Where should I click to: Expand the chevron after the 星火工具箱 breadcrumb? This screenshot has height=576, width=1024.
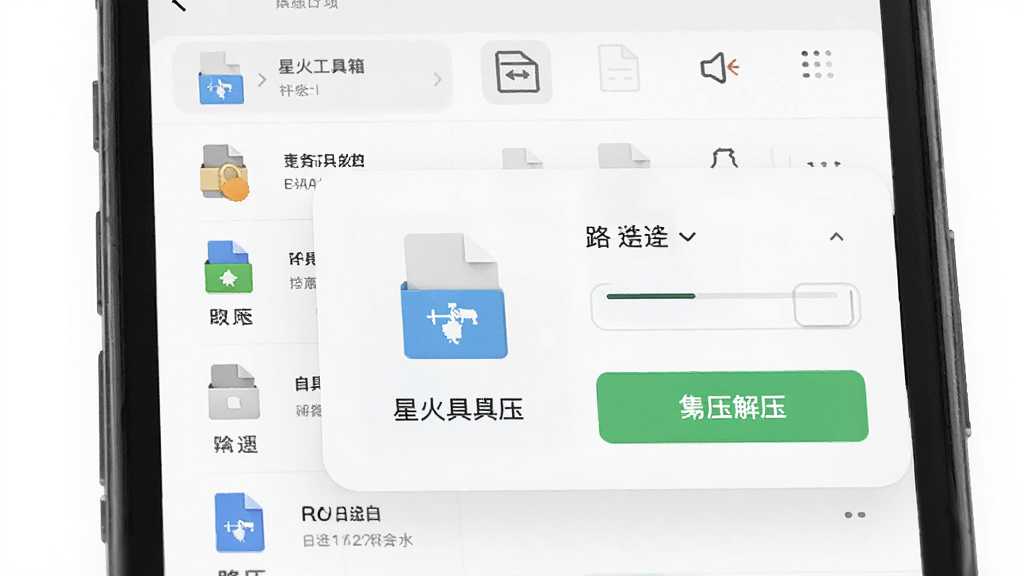coord(437,80)
